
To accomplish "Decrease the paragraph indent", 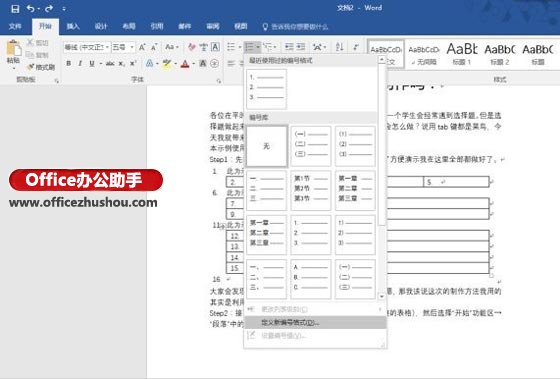I will tap(289, 47).
